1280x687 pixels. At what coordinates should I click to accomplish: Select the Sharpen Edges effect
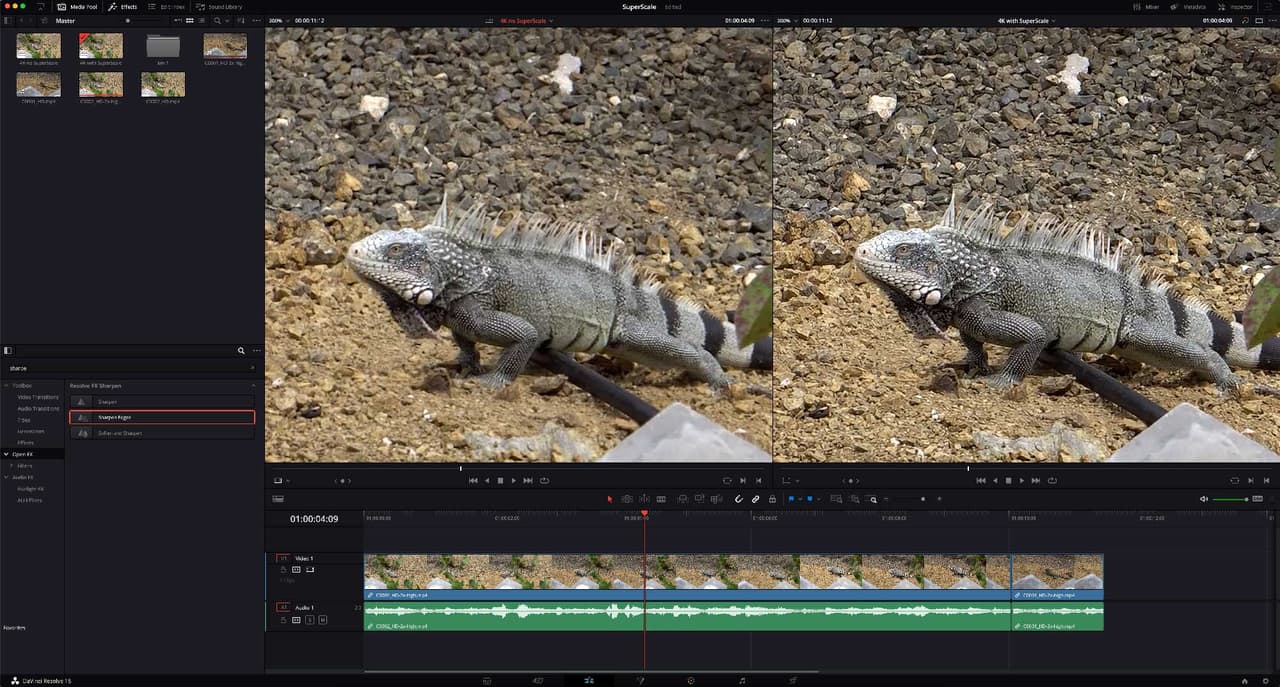(162, 417)
